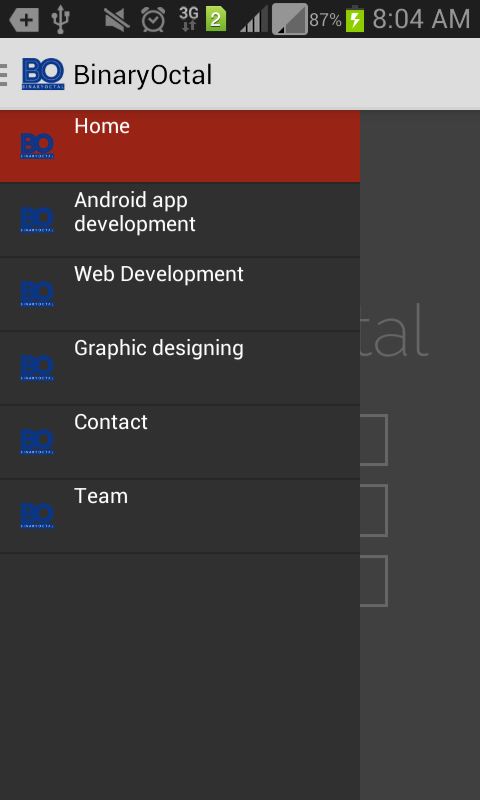Tap the alarm clock status icon
The width and height of the screenshot is (480, 800).
(x=153, y=19)
